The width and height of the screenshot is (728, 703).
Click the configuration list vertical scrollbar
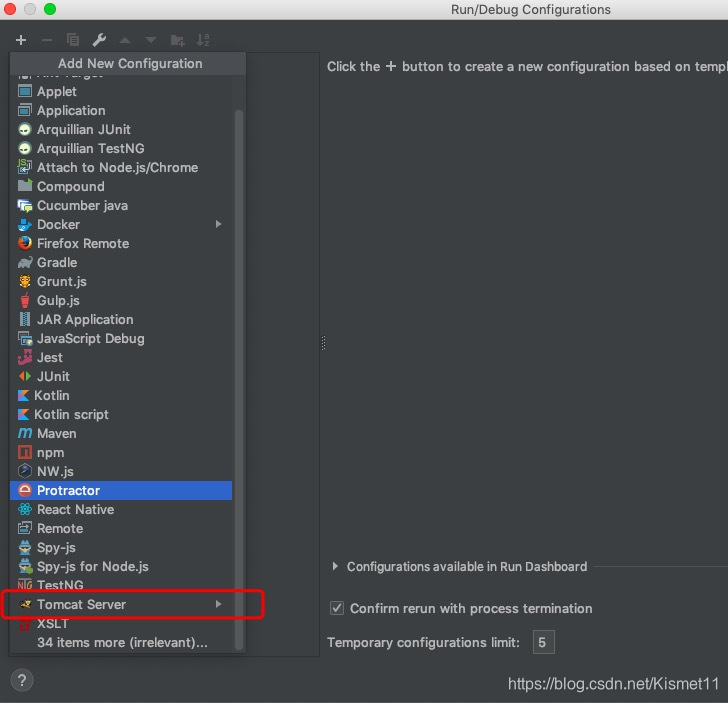239,379
